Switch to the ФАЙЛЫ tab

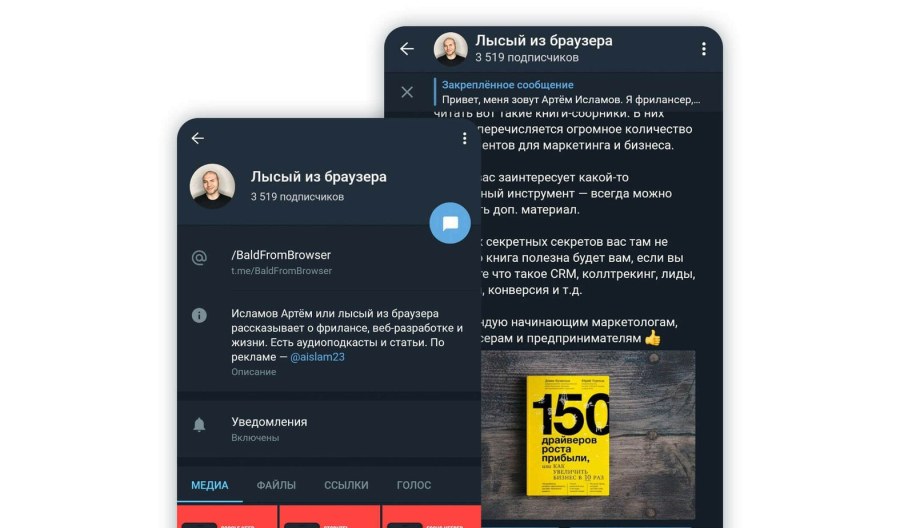pyautogui.click(x=276, y=485)
